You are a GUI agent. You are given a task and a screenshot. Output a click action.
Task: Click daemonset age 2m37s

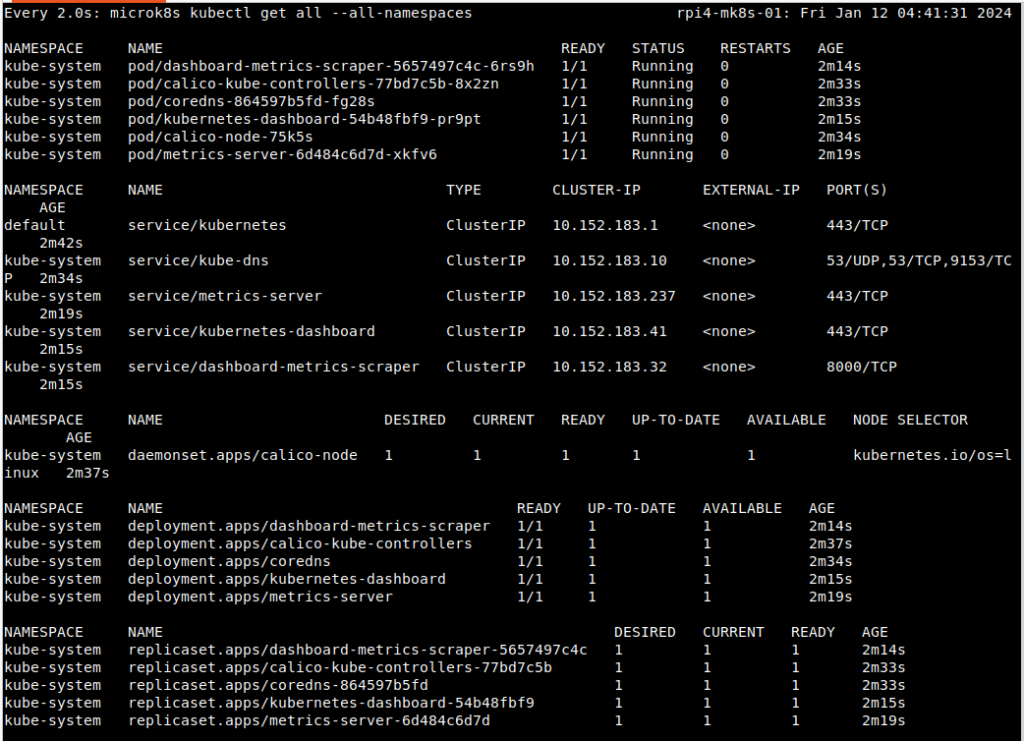pyautogui.click(x=88, y=473)
